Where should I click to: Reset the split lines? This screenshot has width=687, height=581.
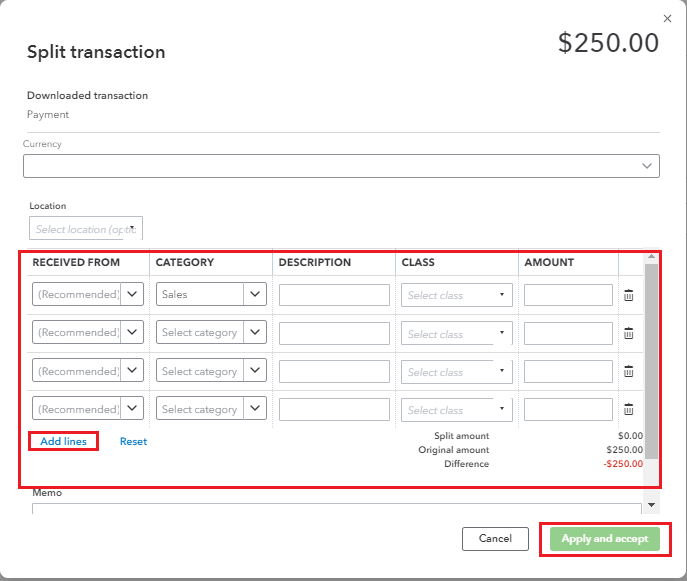(133, 441)
